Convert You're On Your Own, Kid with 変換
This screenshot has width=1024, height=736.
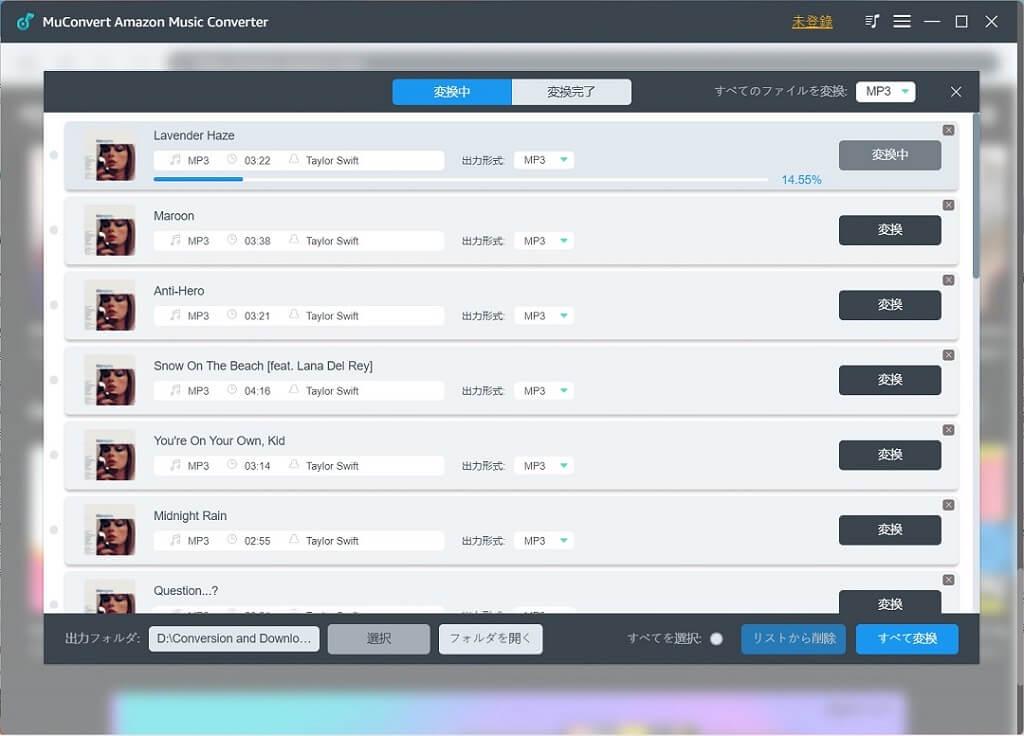889,455
